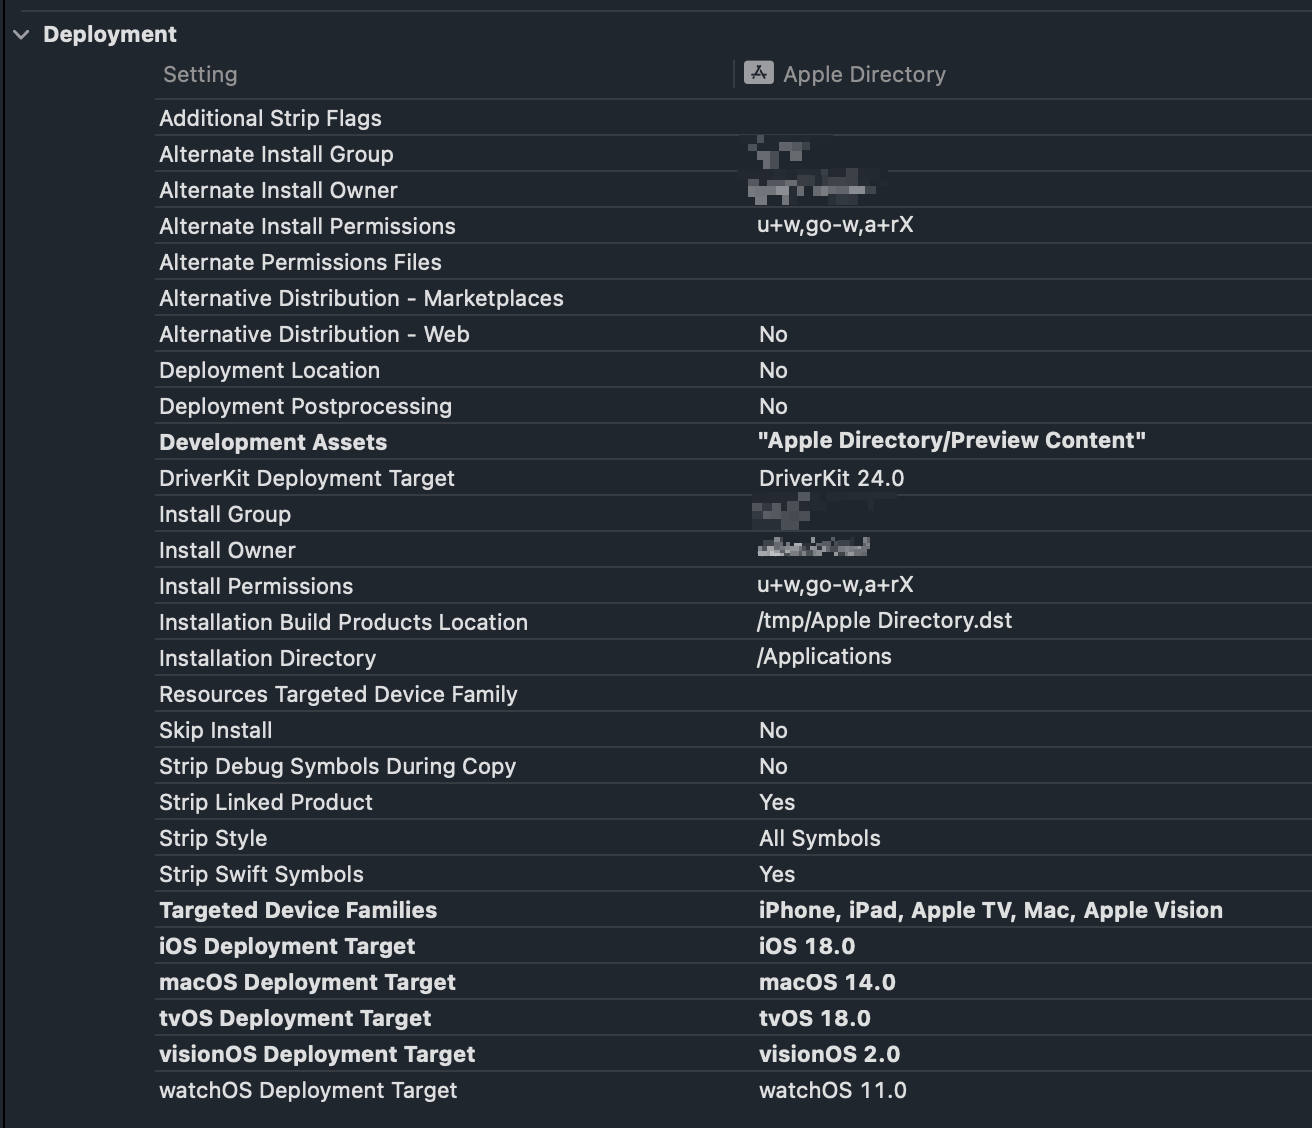Image resolution: width=1312 pixels, height=1128 pixels.
Task: Select the Alternate Install Group setting
Action: pyautogui.click(x=276, y=154)
